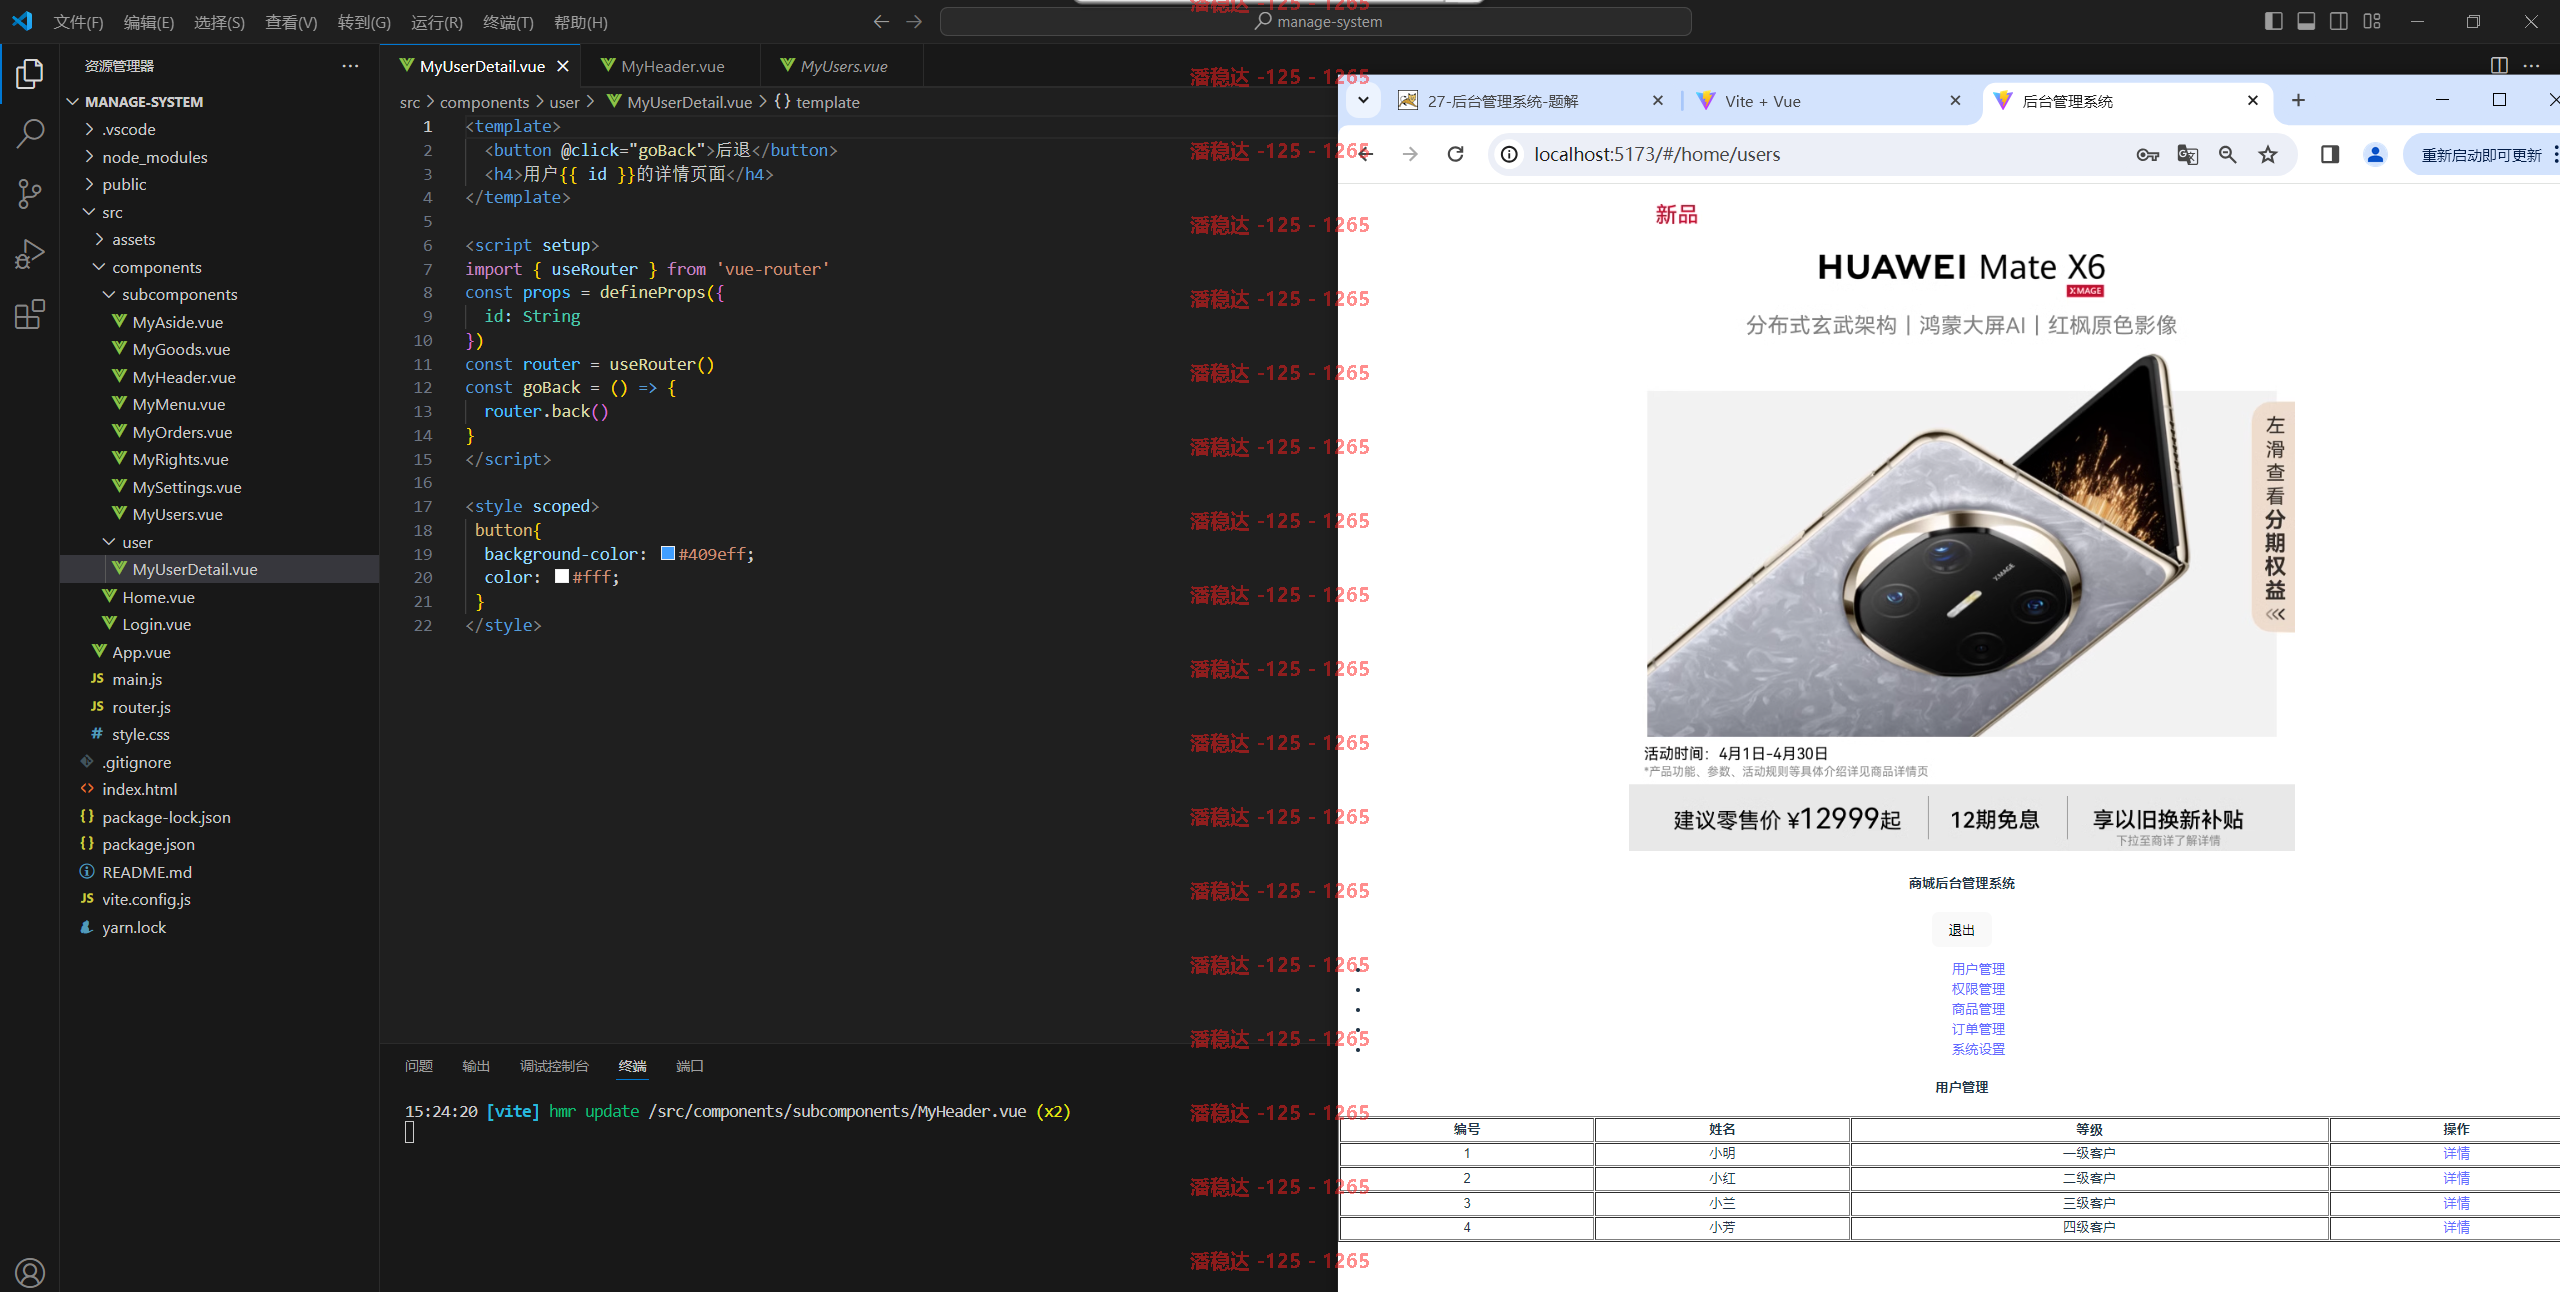The height and width of the screenshot is (1292, 2560).
Task: Switch to the 问题 panel tab
Action: pos(419,1066)
